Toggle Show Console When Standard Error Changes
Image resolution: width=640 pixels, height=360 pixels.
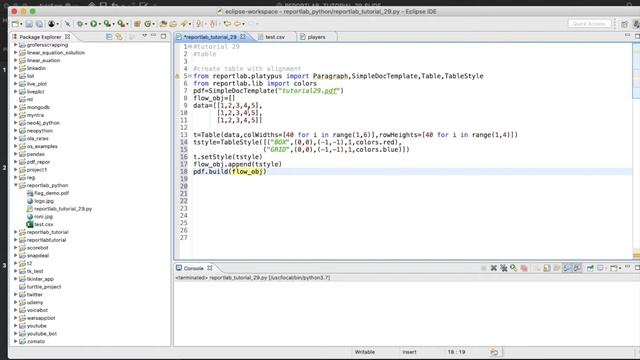tap(577, 268)
